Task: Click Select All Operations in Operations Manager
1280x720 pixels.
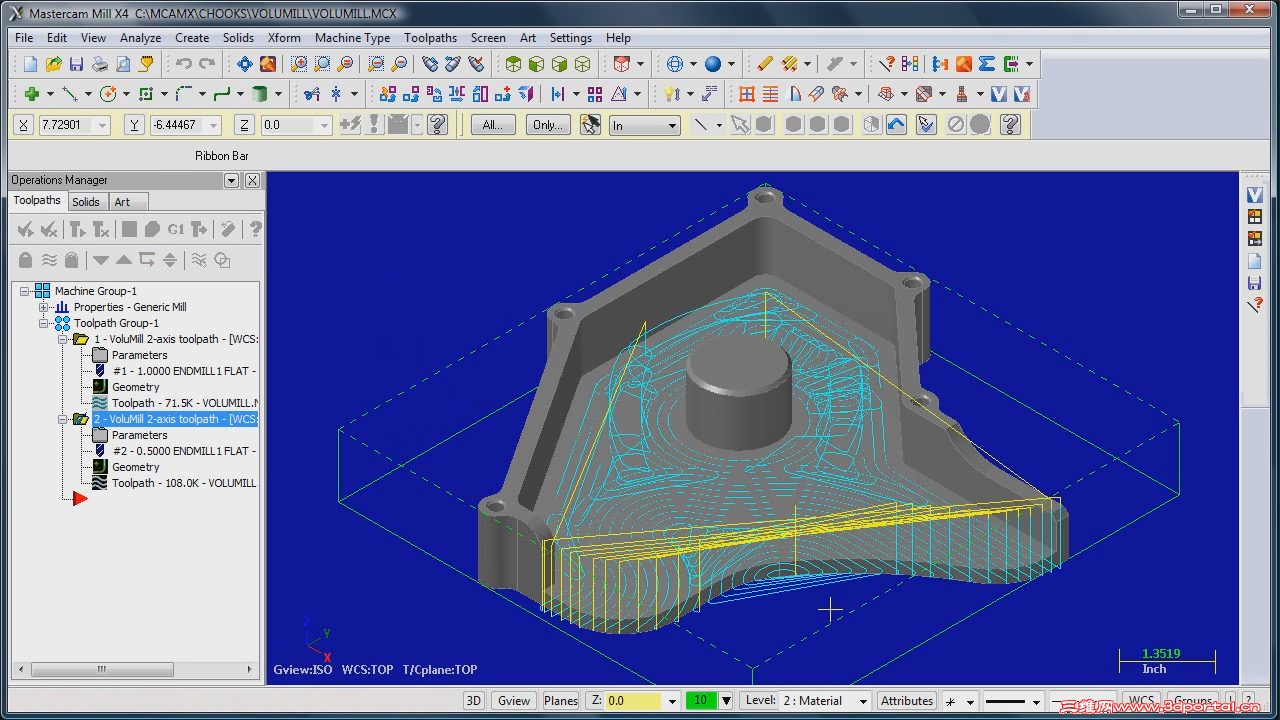Action: (x=26, y=230)
